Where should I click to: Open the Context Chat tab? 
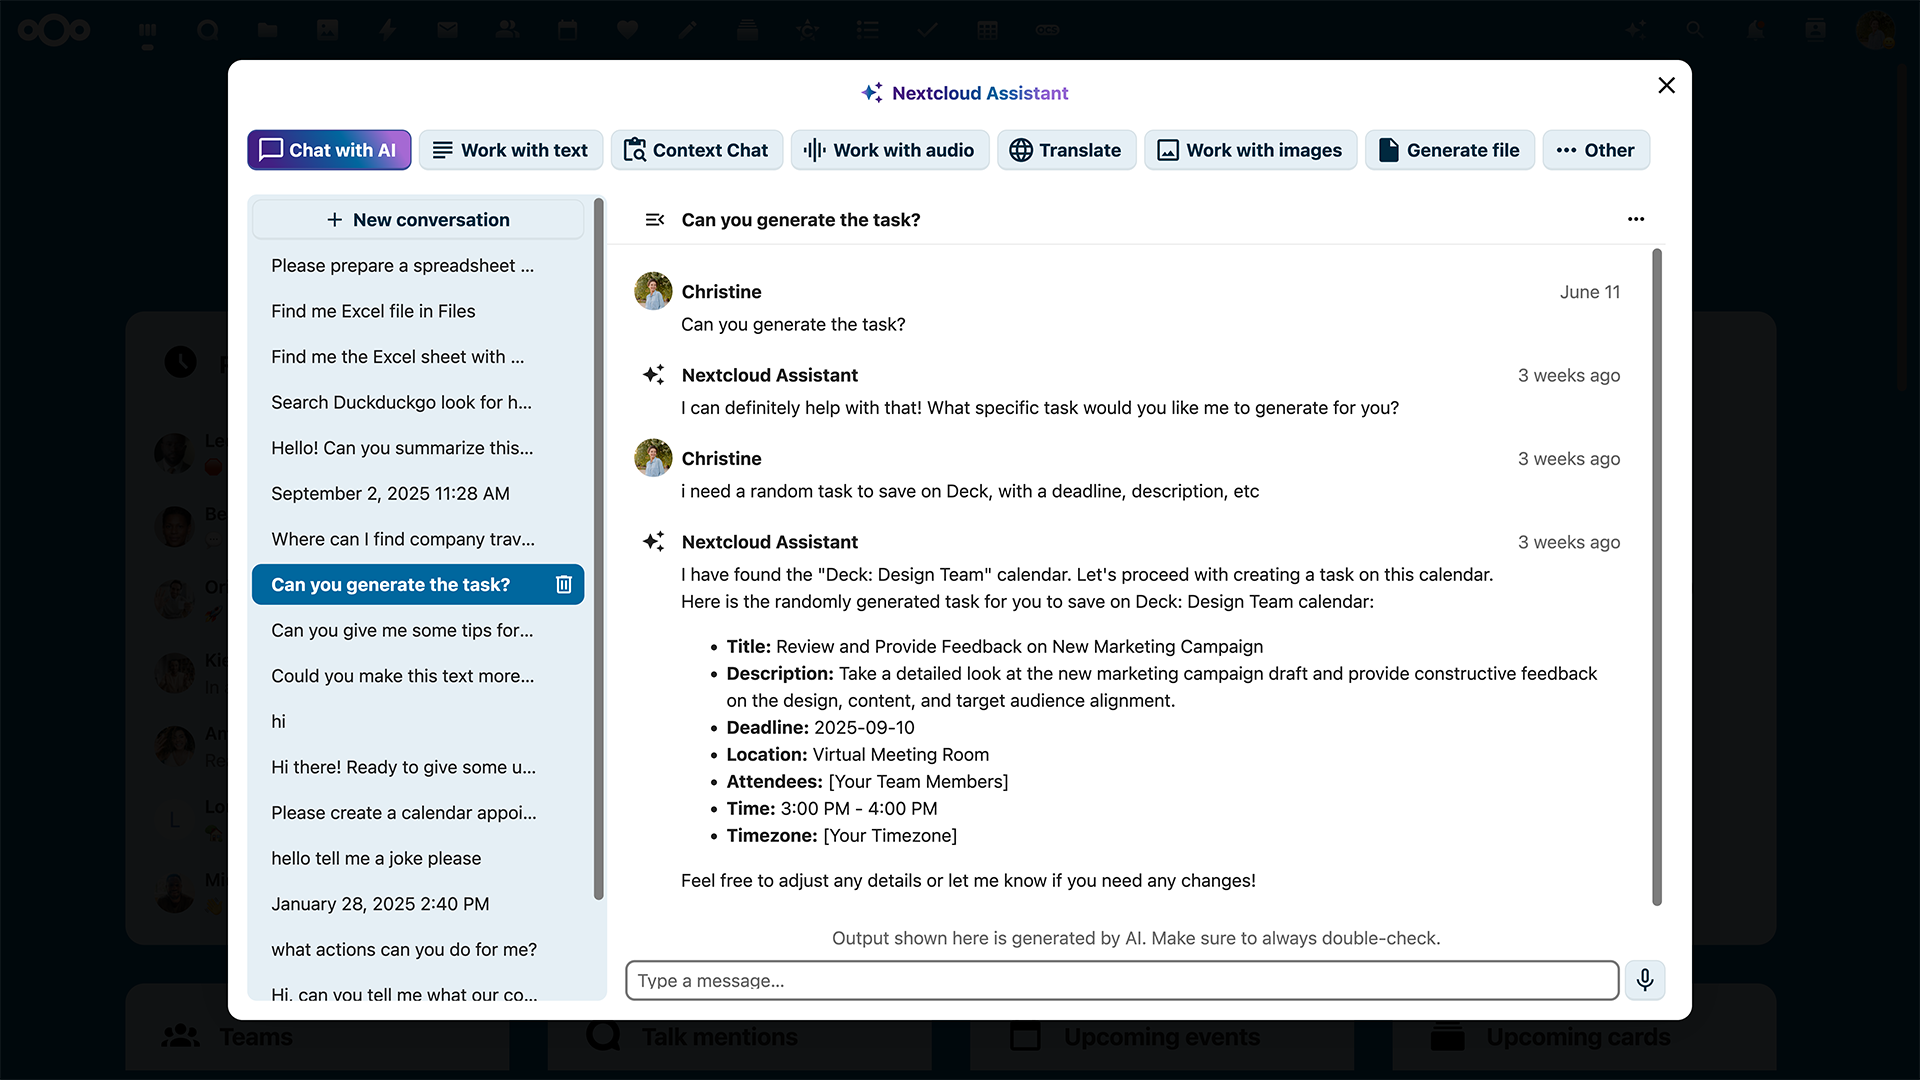pyautogui.click(x=697, y=150)
